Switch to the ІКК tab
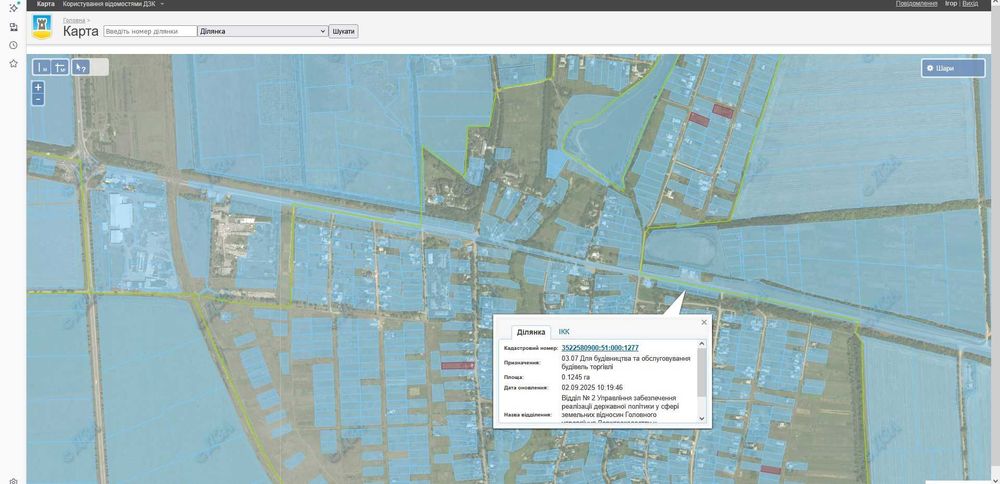 [564, 331]
